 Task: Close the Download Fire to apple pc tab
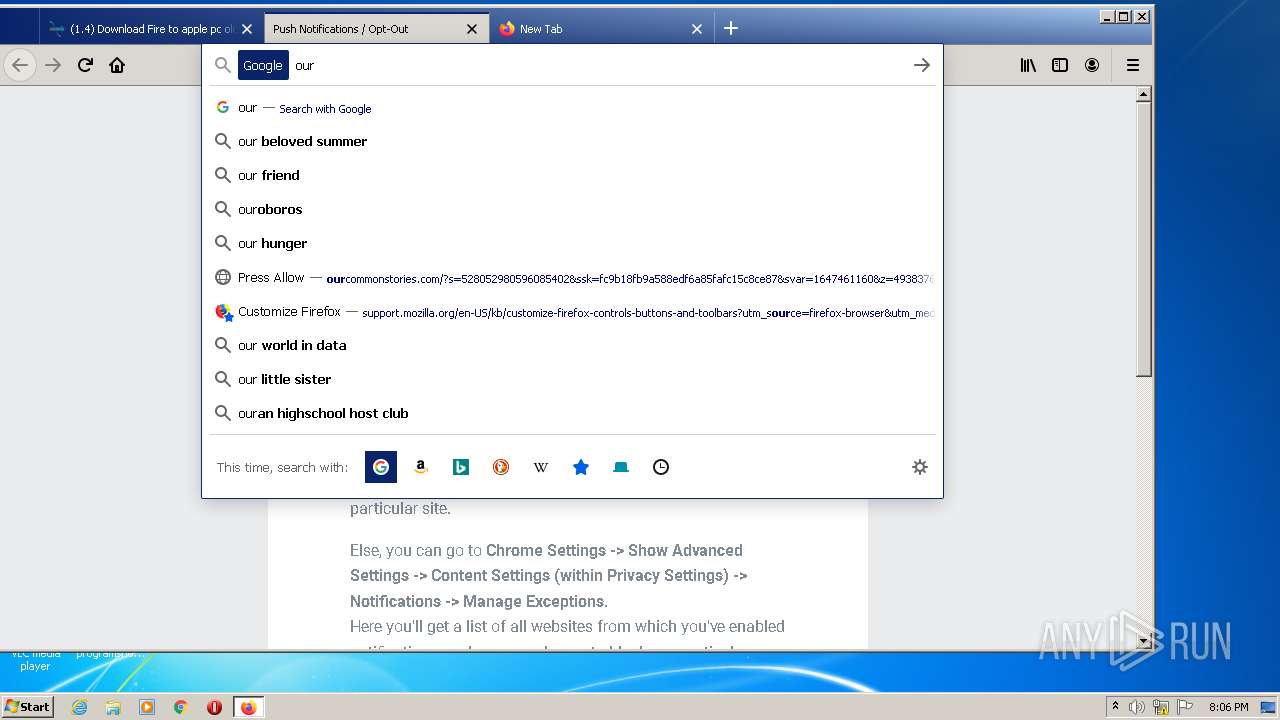pos(247,29)
